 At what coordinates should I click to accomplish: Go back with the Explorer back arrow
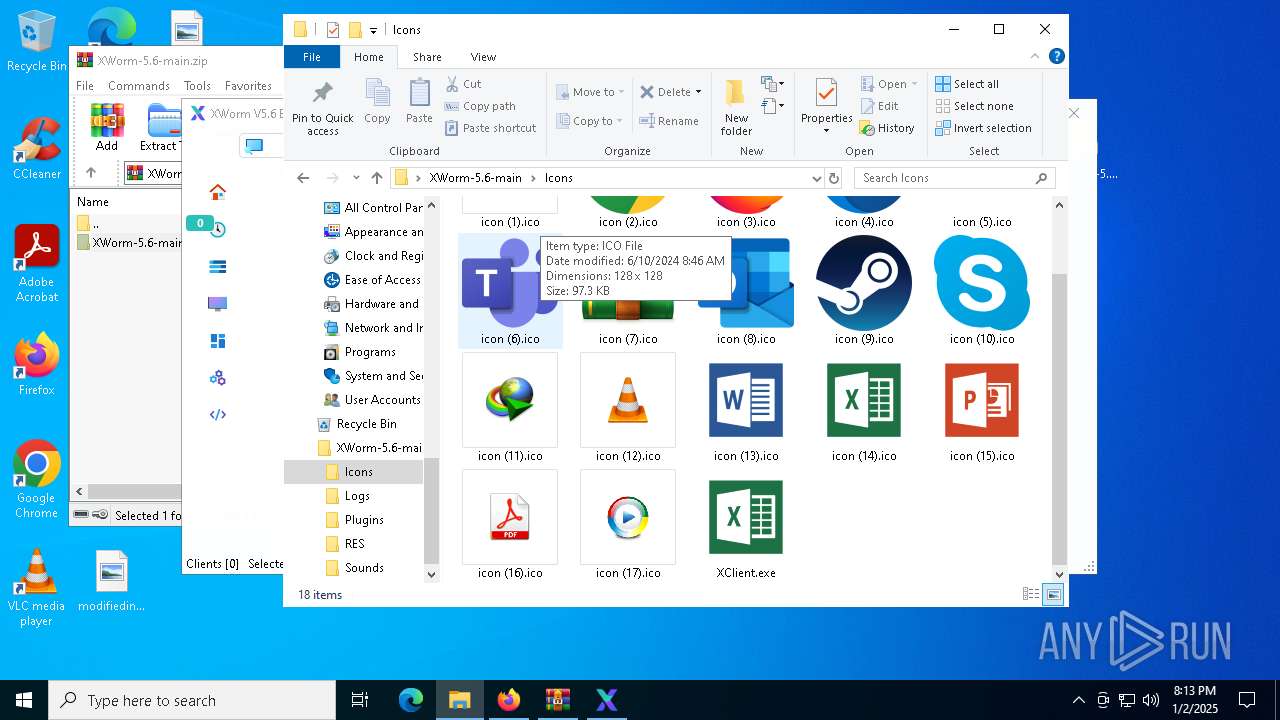[x=303, y=178]
